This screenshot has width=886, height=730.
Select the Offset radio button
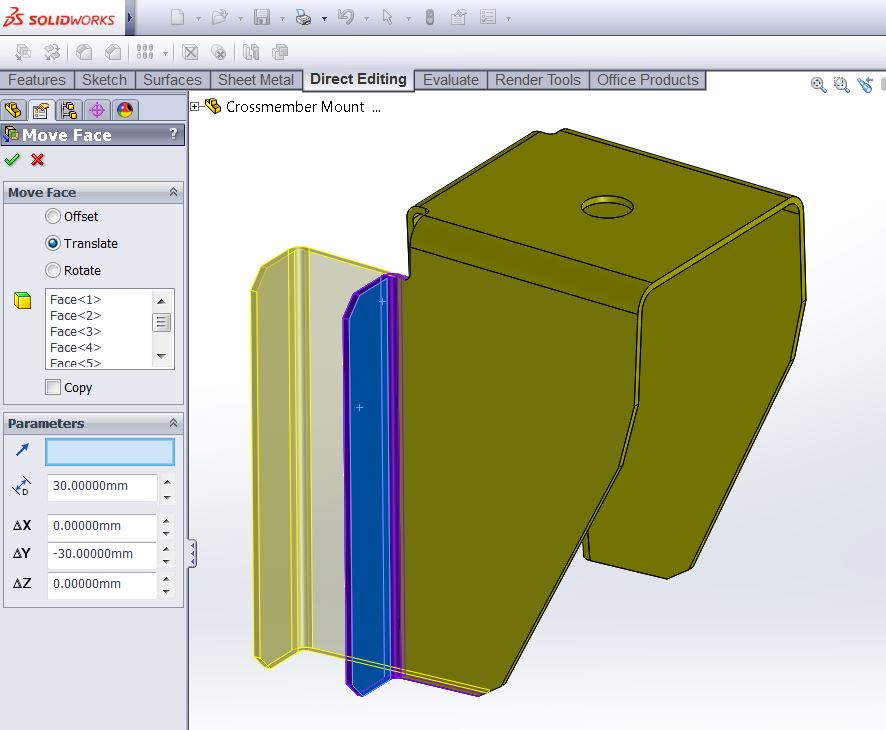(x=53, y=216)
